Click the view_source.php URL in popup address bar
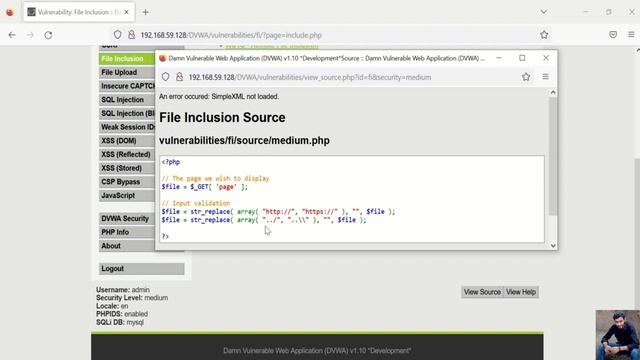The height and width of the screenshot is (360, 640). (x=309, y=77)
